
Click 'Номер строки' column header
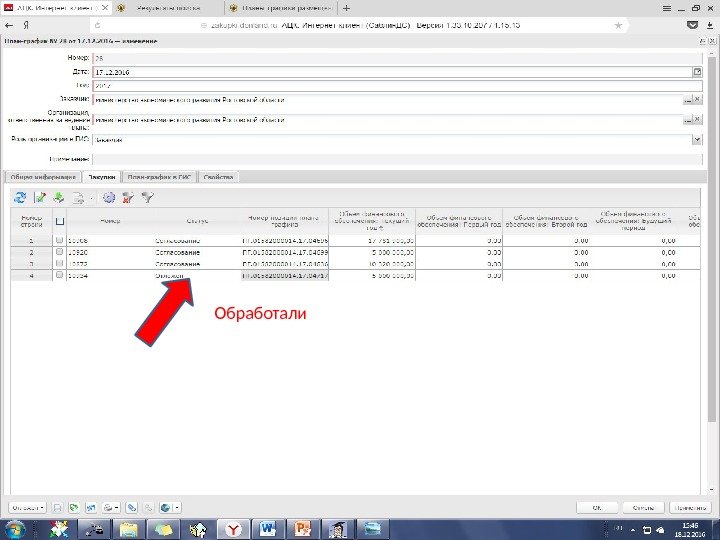[32, 221]
